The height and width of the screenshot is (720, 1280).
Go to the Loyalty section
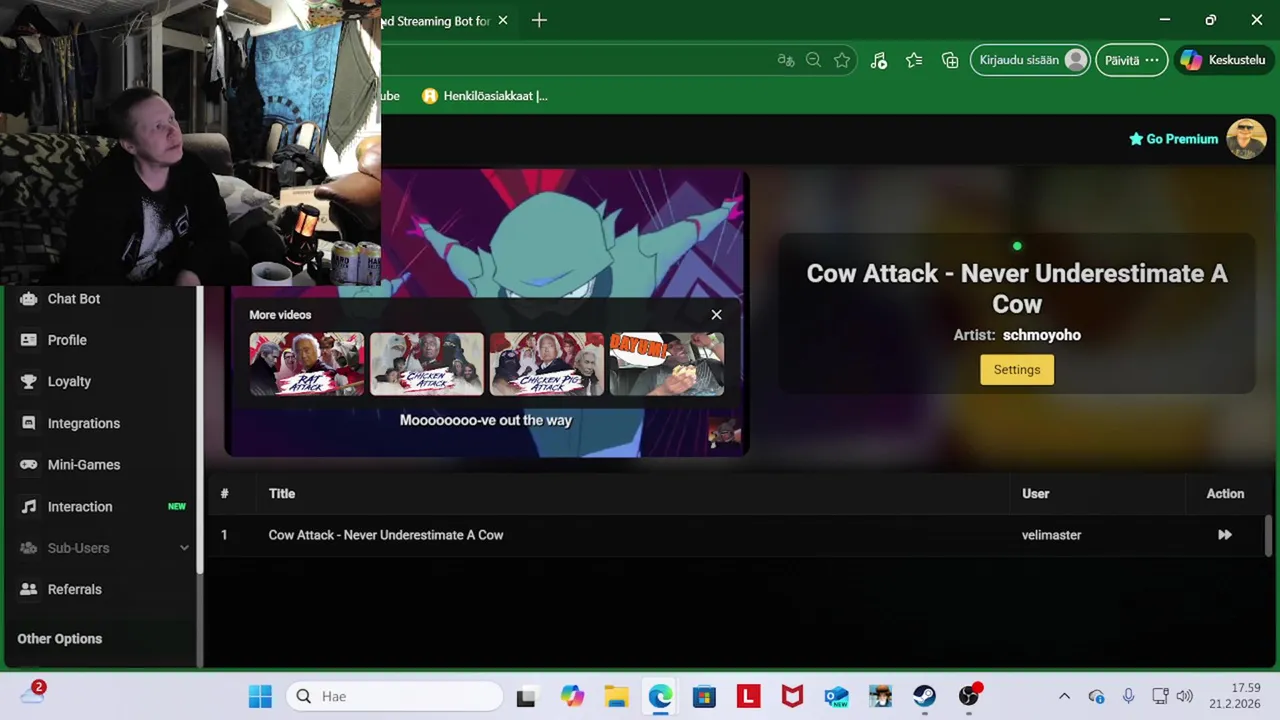click(x=69, y=381)
